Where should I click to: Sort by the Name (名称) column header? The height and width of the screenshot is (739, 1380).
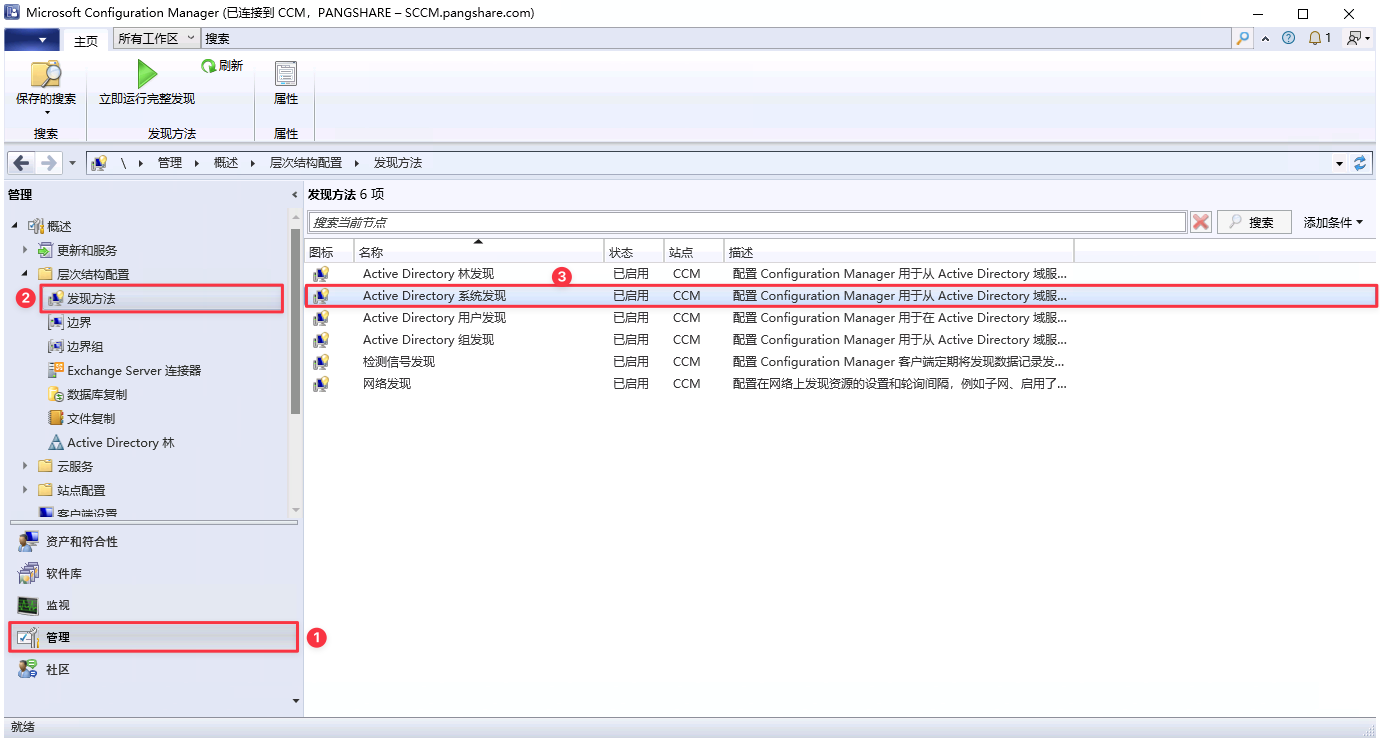tap(479, 252)
